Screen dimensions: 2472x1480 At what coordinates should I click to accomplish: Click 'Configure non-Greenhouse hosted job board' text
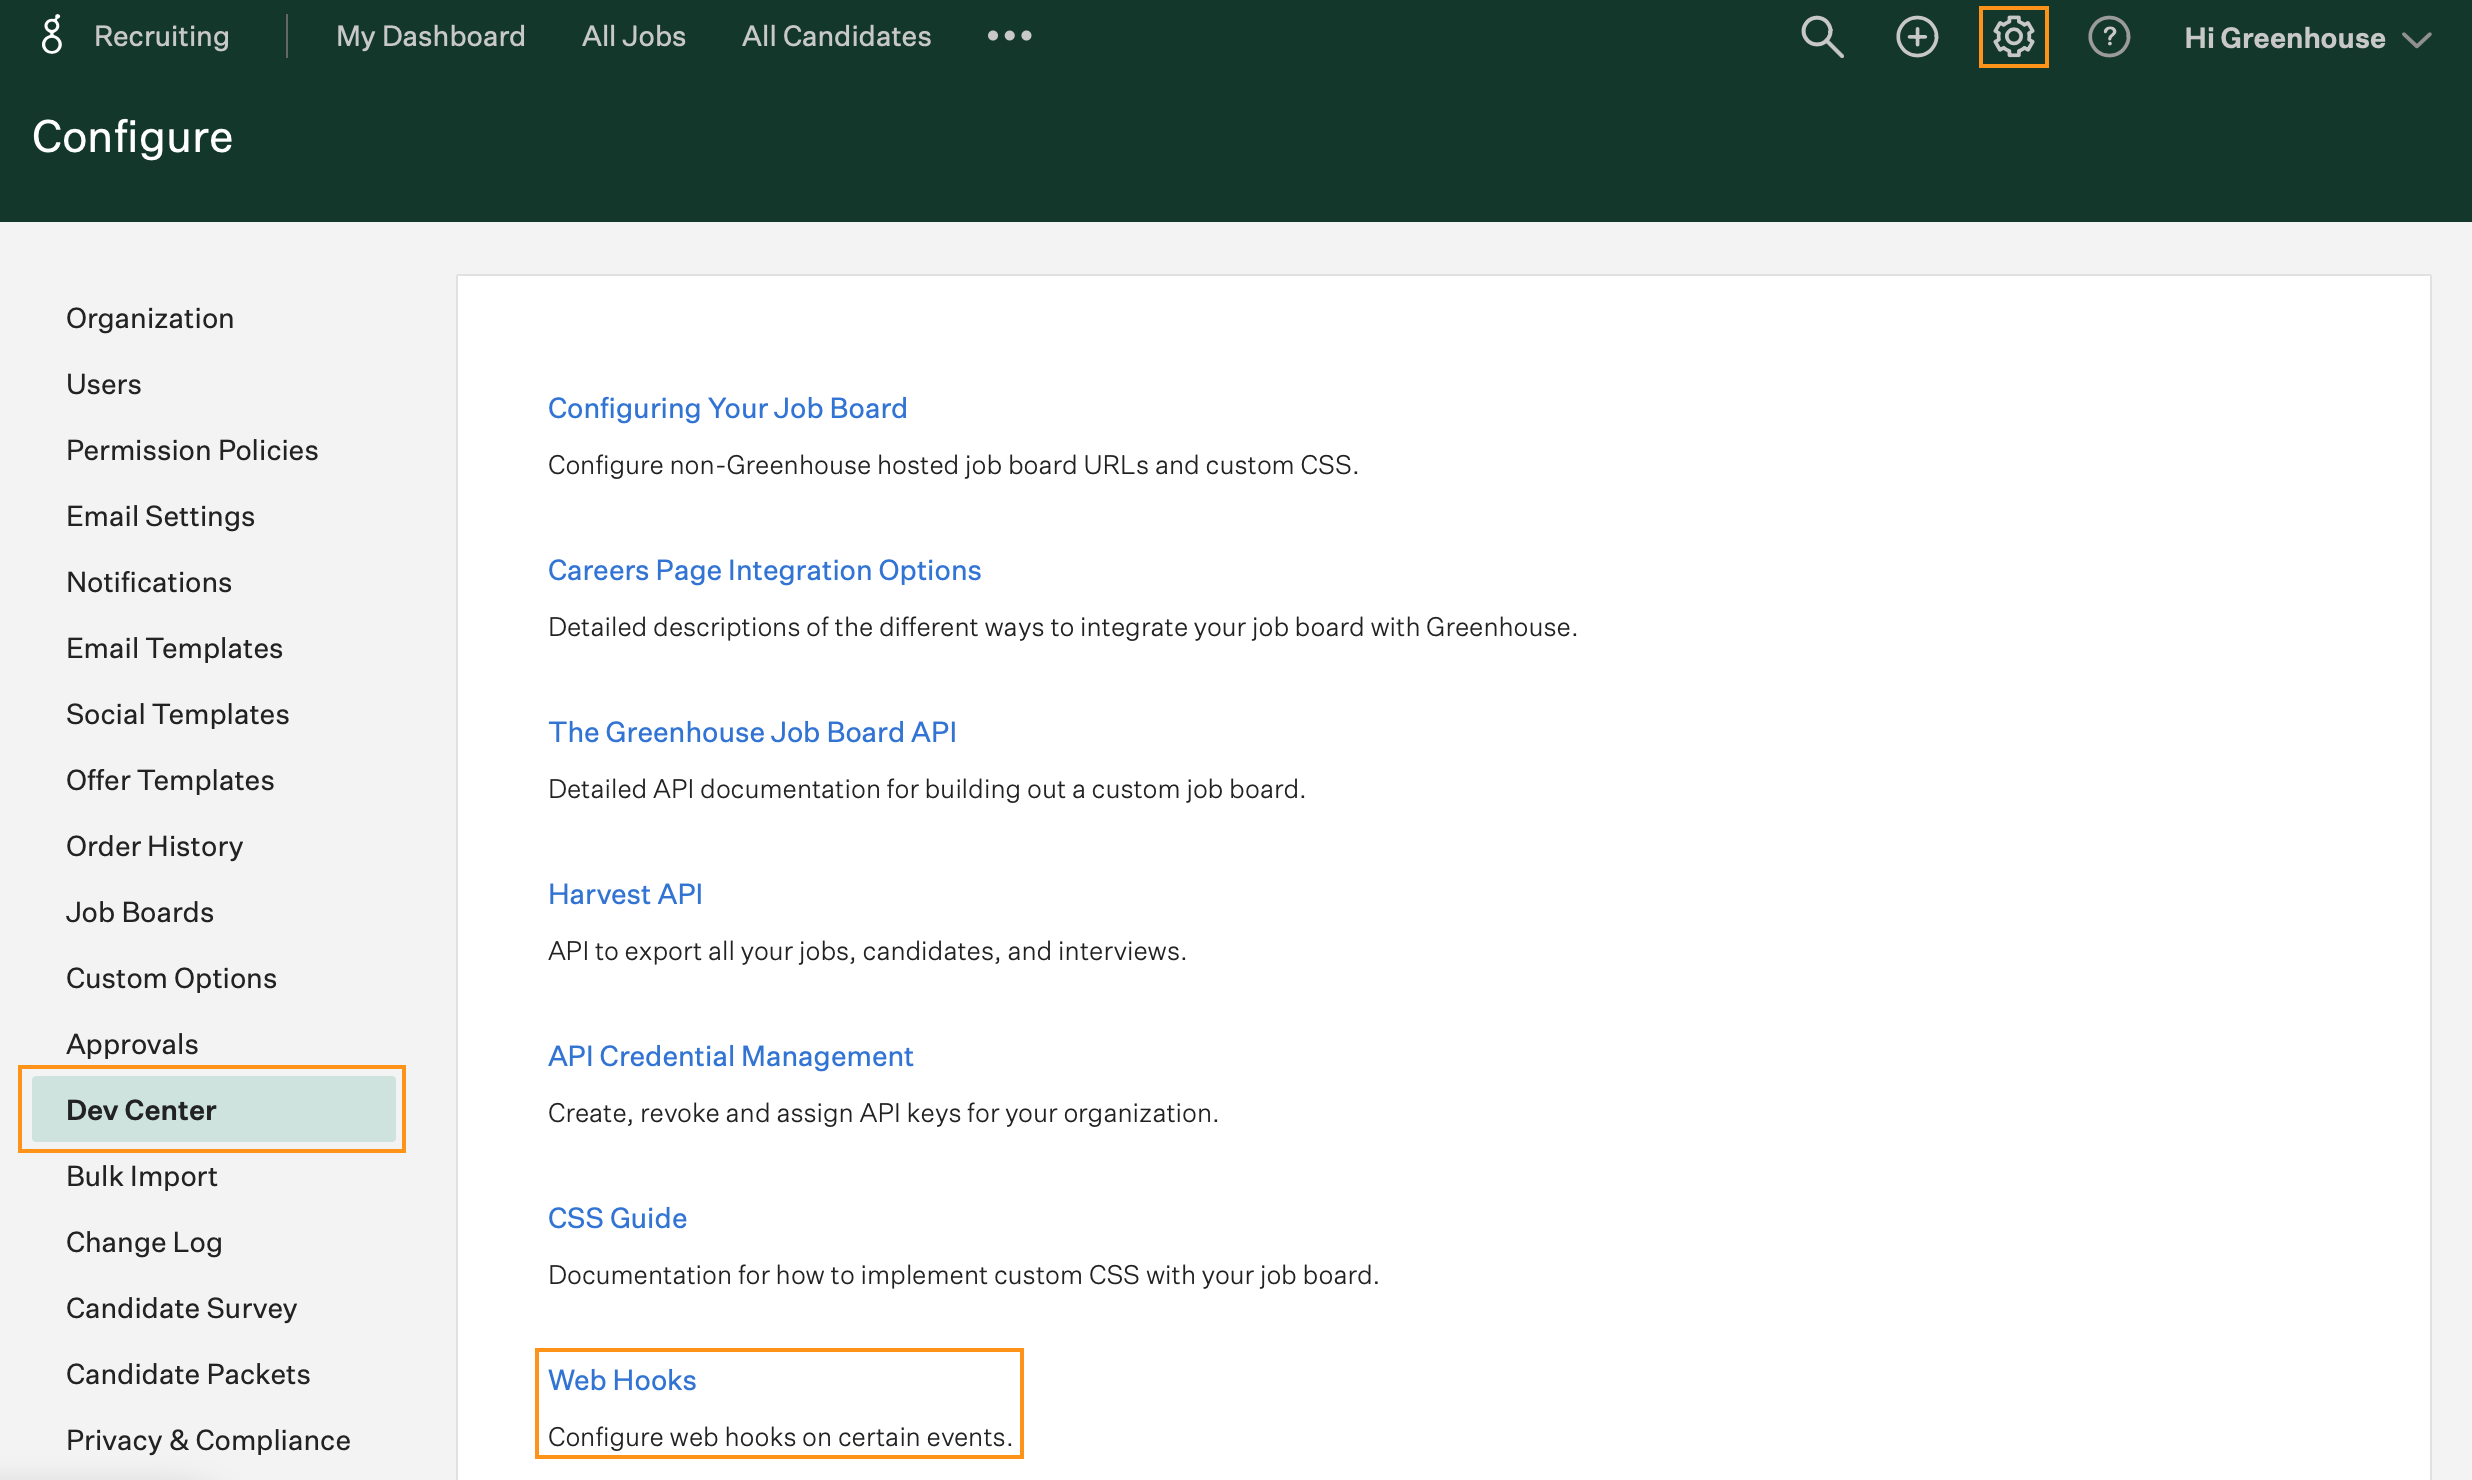pyautogui.click(x=953, y=465)
